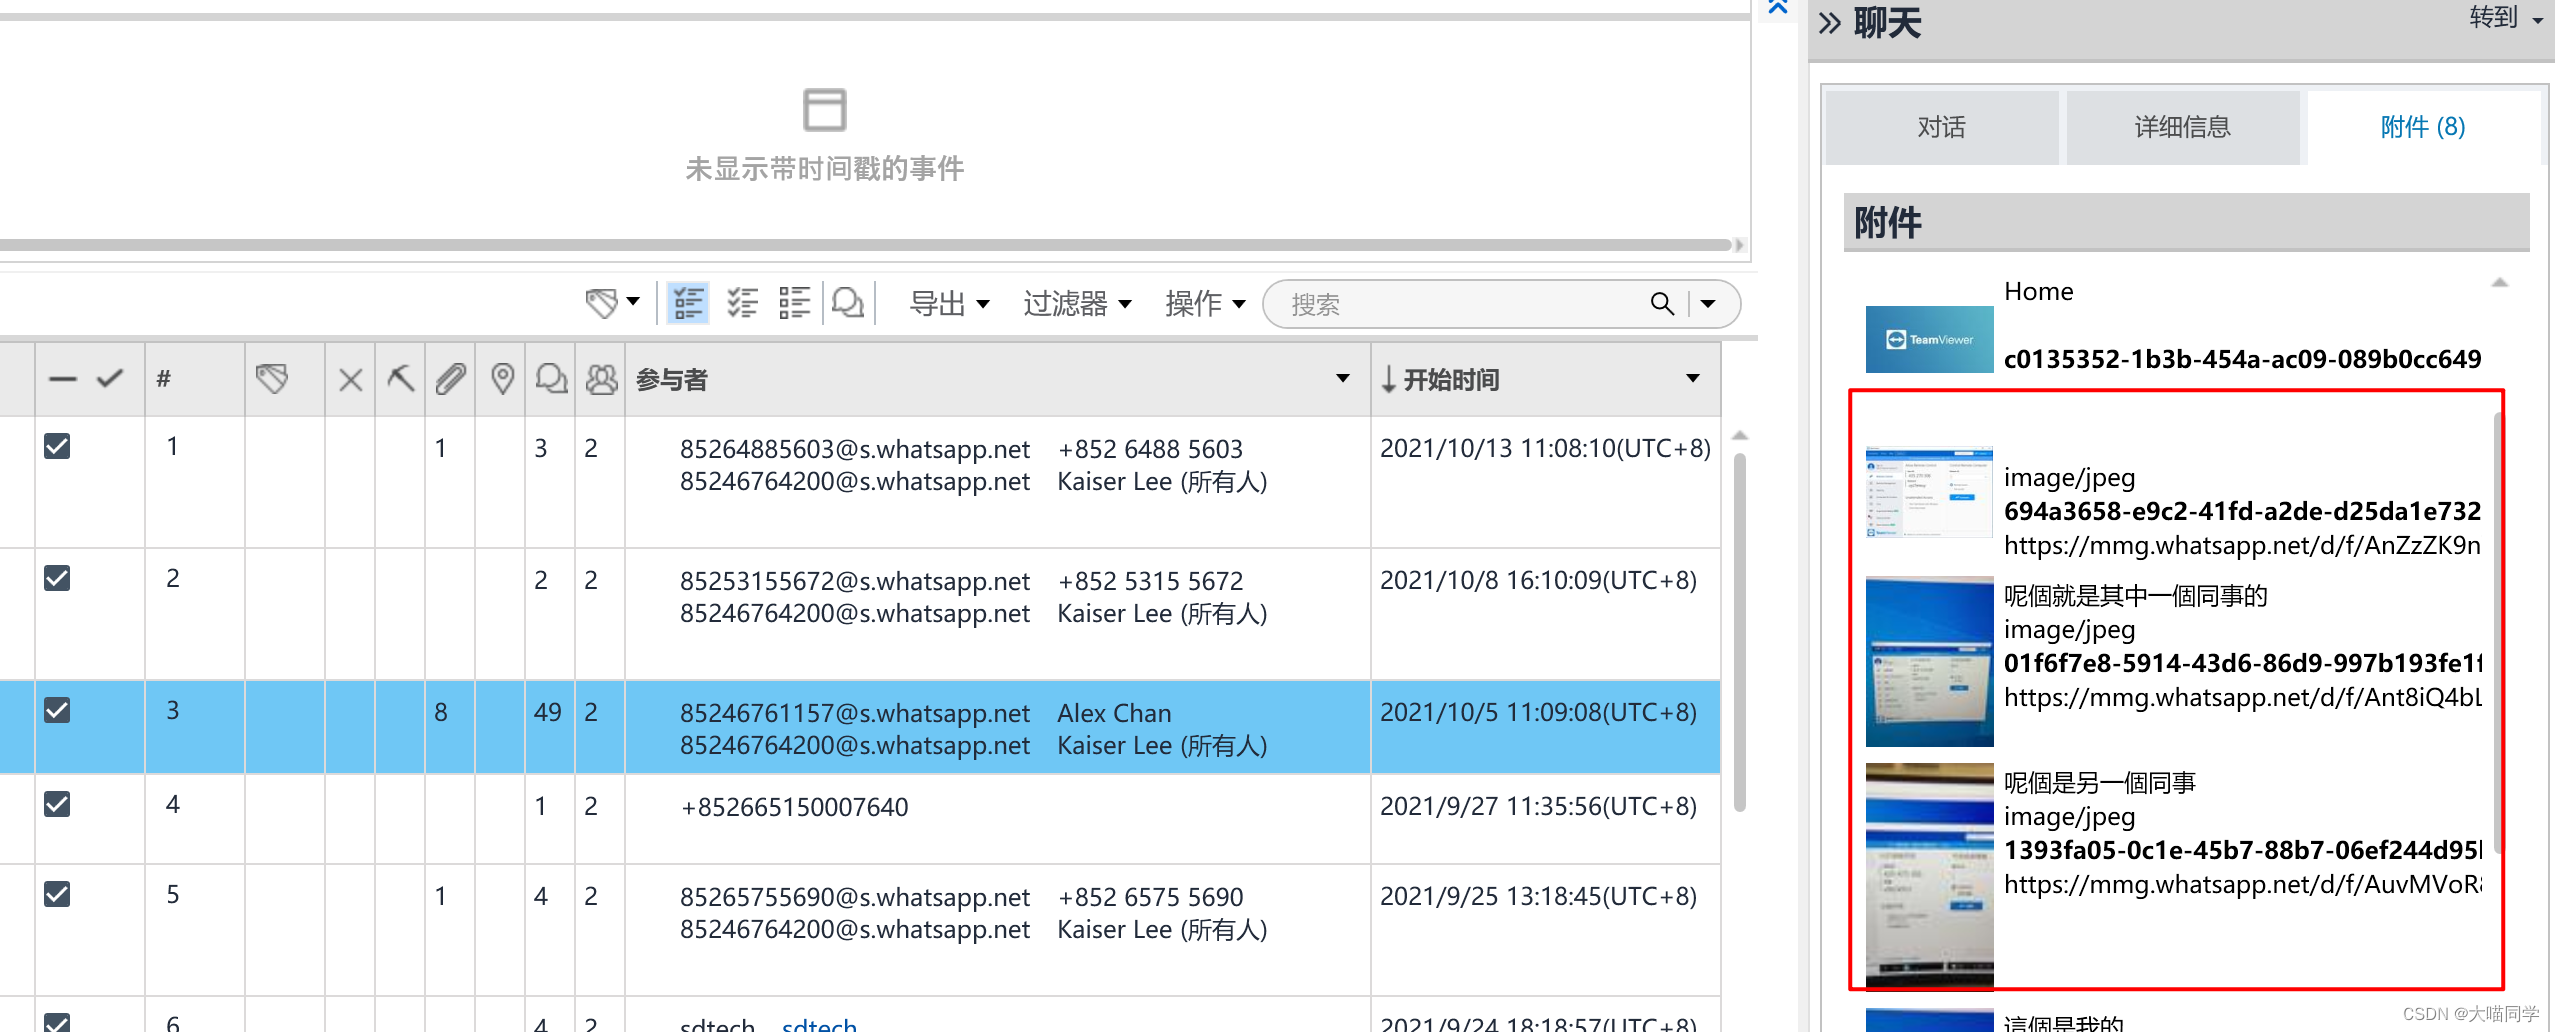Screen dimensions: 2555x1032
Task: Click the deselect-all dash icon in the table header
Action: pos(63,379)
